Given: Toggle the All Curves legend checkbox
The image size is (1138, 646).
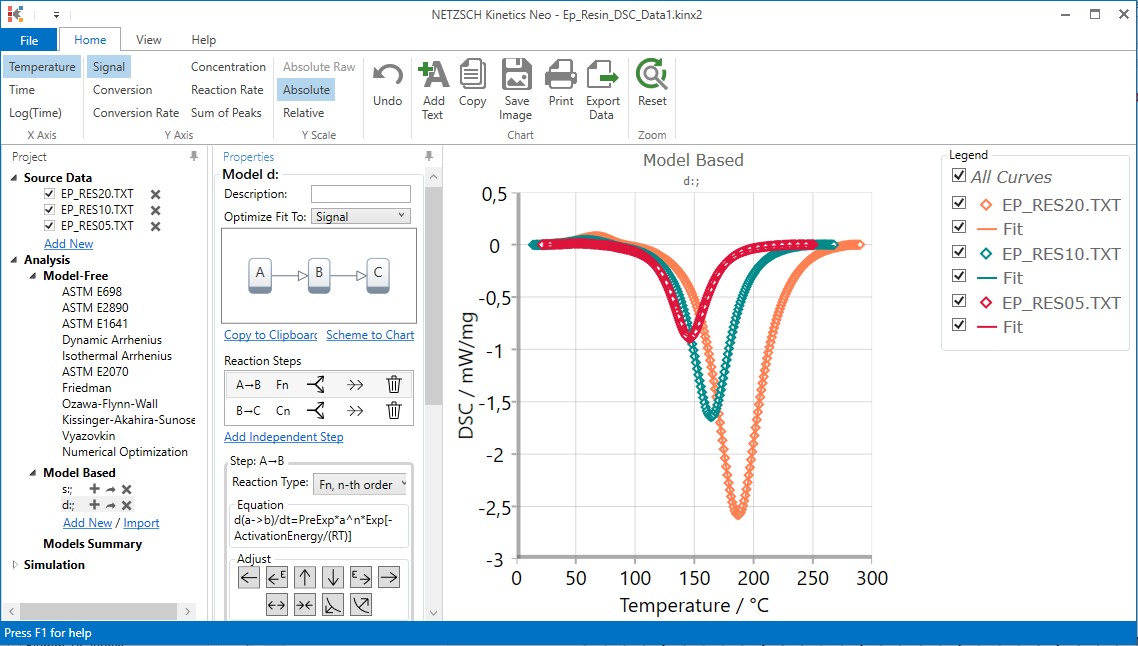Looking at the screenshot, I should click(959, 176).
